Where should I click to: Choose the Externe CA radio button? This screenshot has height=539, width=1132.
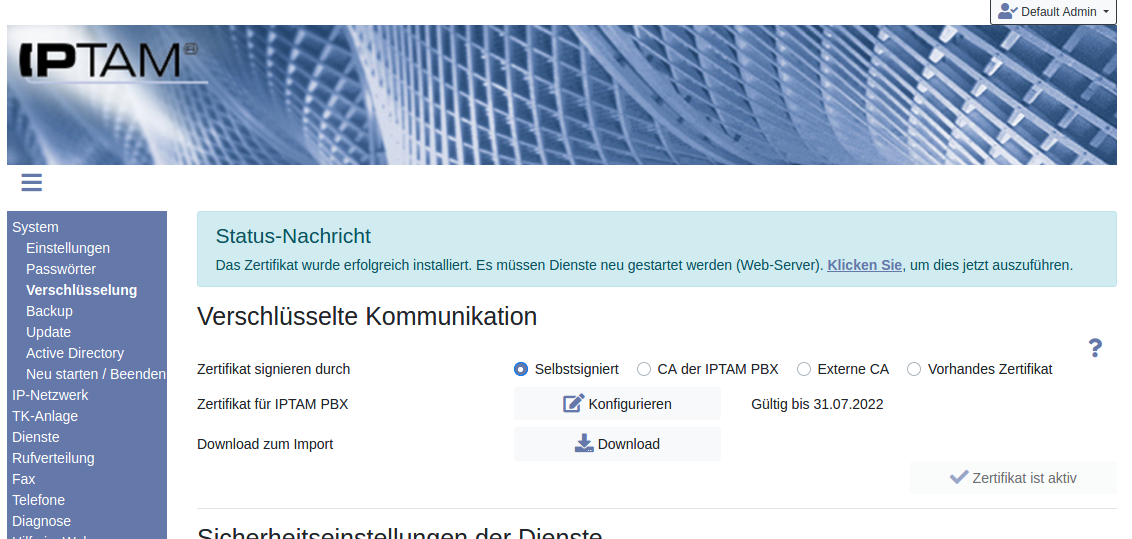click(x=804, y=369)
